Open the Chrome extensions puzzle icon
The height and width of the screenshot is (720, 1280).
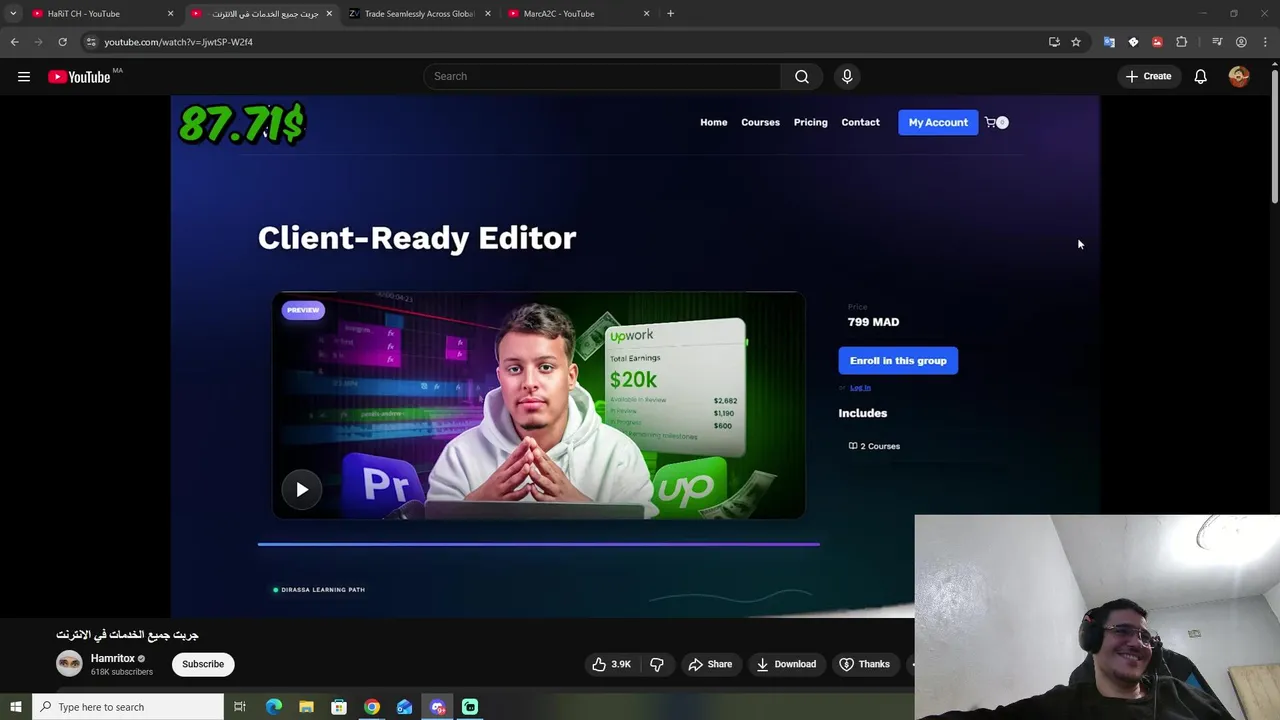[x=1181, y=42]
